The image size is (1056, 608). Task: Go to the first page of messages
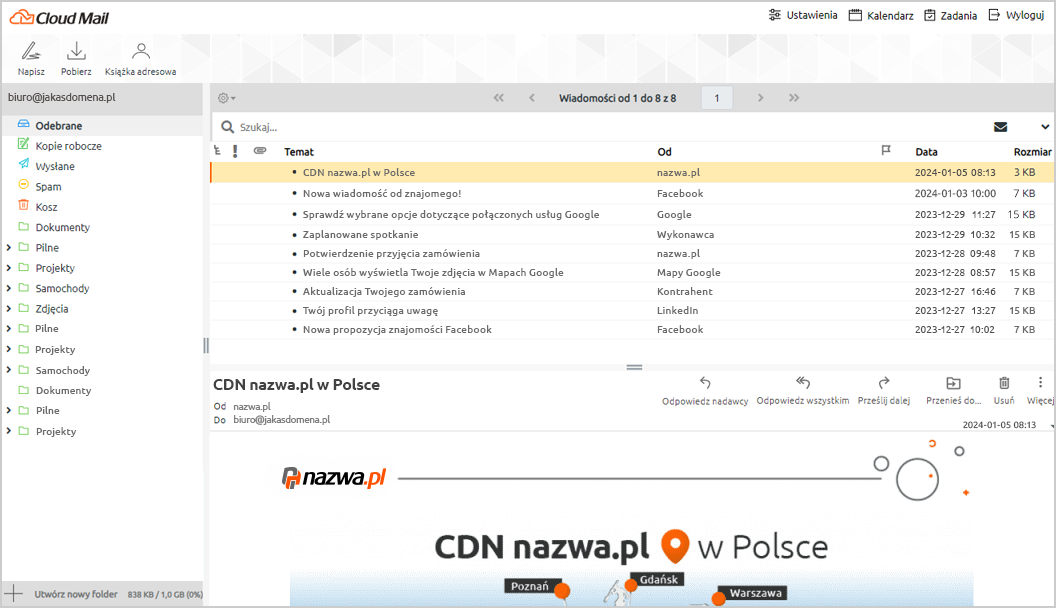pos(498,98)
